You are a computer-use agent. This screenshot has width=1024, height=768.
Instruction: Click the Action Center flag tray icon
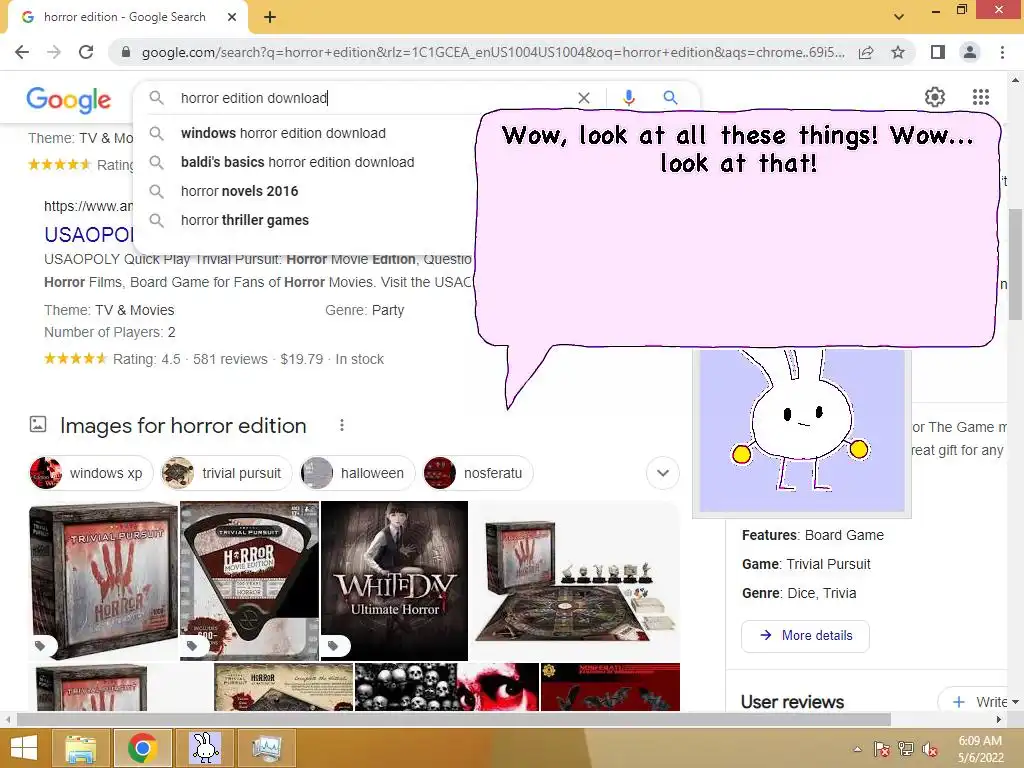coord(881,749)
